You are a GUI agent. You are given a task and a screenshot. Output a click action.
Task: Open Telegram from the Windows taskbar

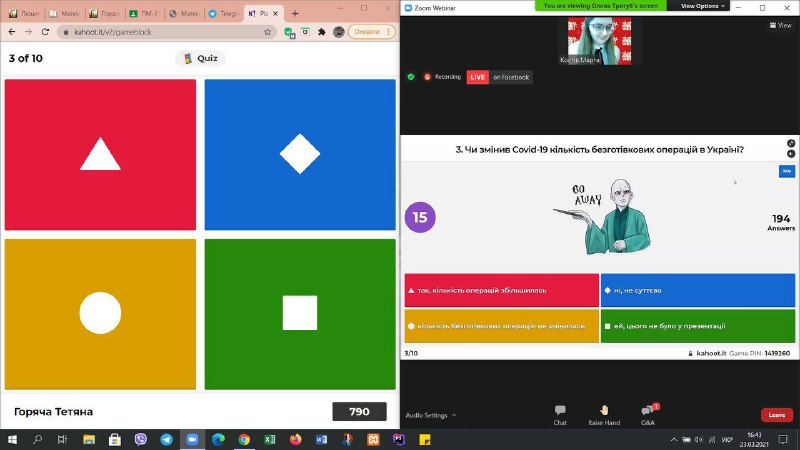click(166, 439)
